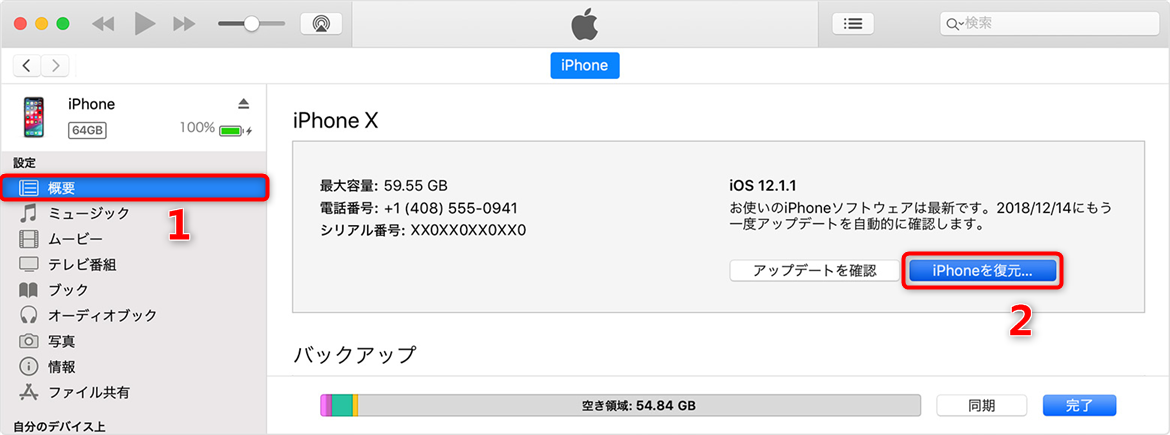Screen dimensions: 1170x435
Task: Go forward with the right chevron
Action: coord(55,66)
